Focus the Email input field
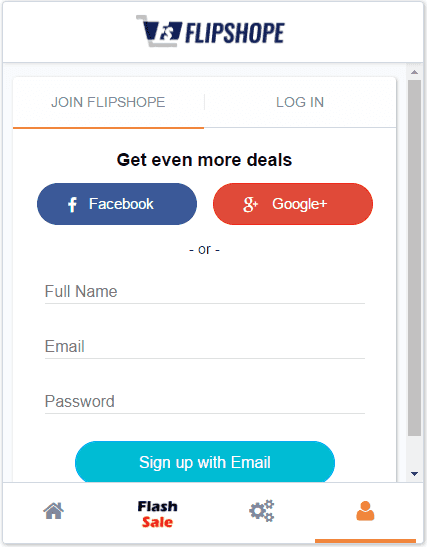Screen dimensions: 427x547 tap(205, 346)
